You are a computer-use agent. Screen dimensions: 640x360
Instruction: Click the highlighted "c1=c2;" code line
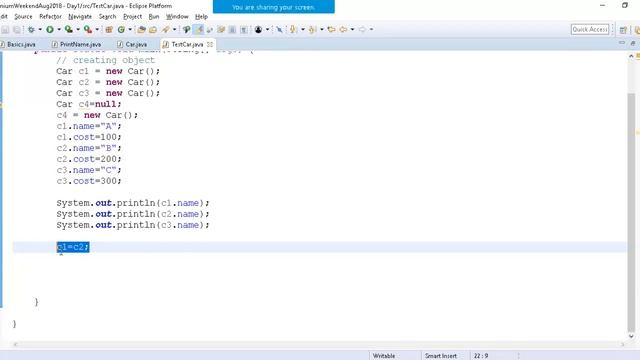(x=73, y=247)
